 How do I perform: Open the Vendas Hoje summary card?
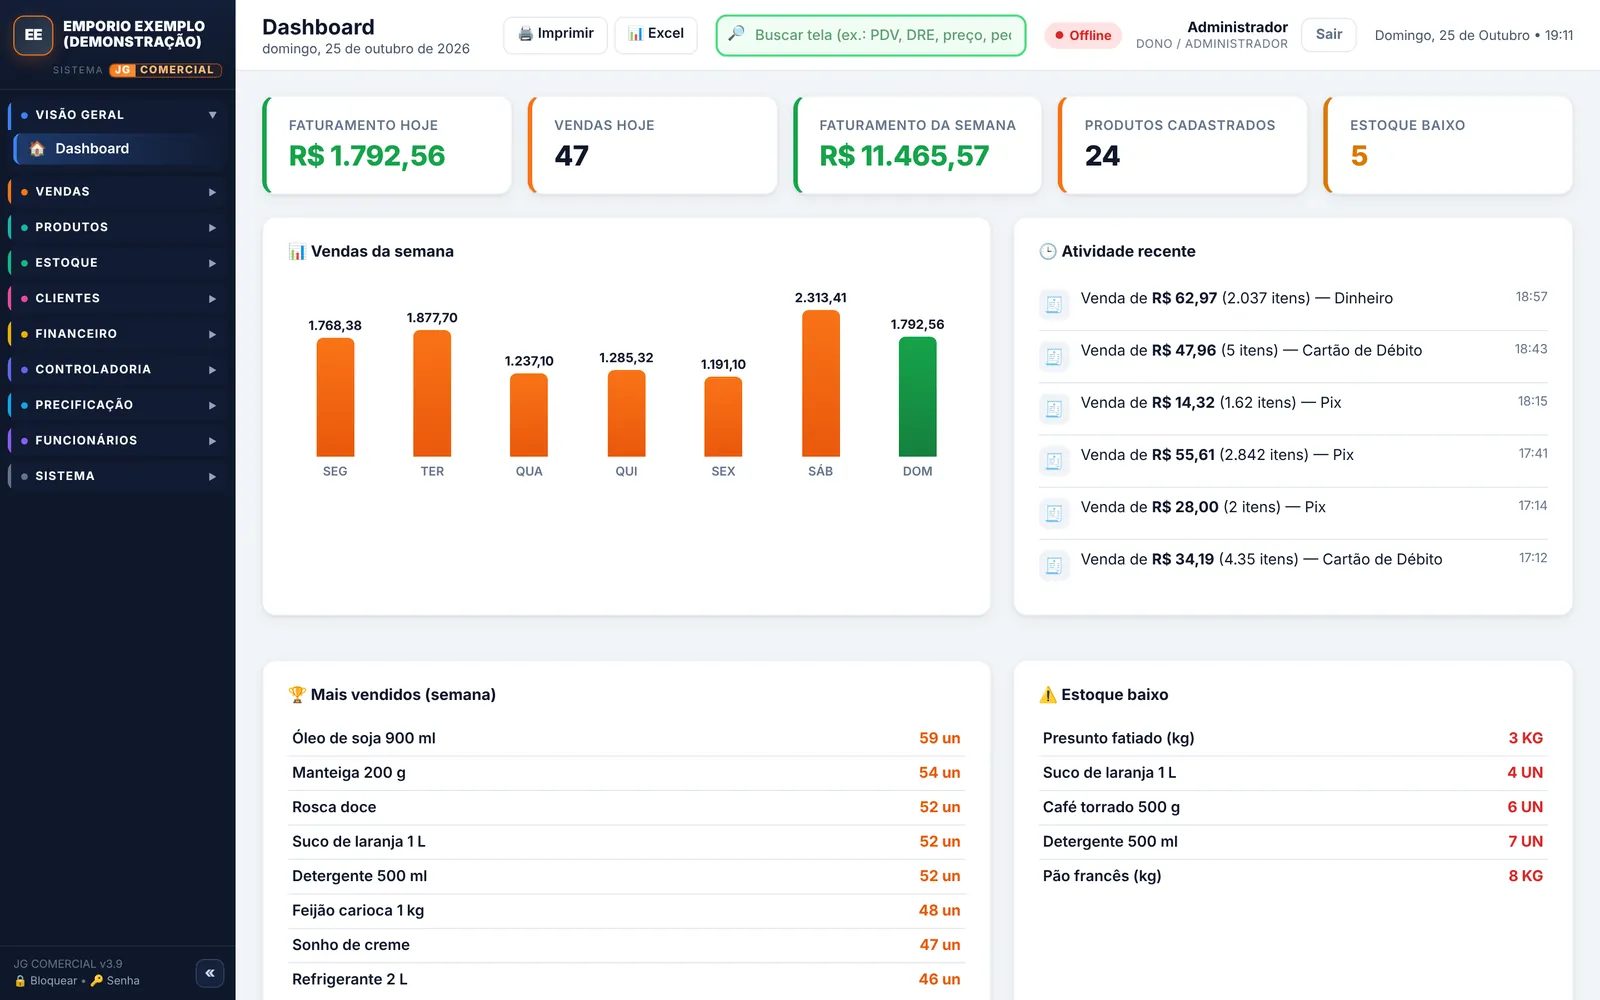pyautogui.click(x=653, y=145)
